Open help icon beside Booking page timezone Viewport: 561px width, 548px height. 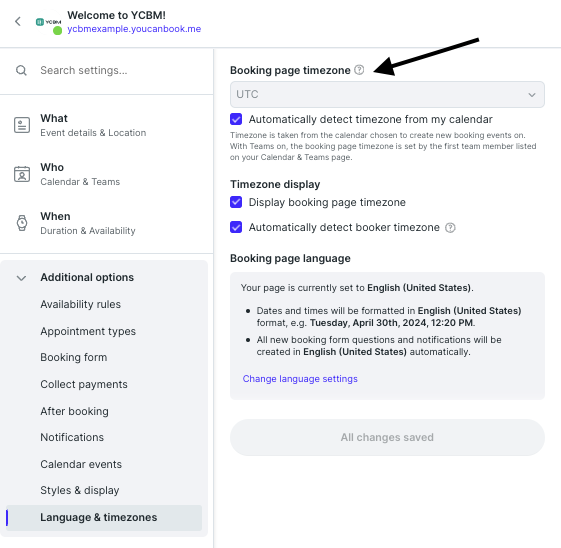(359, 70)
